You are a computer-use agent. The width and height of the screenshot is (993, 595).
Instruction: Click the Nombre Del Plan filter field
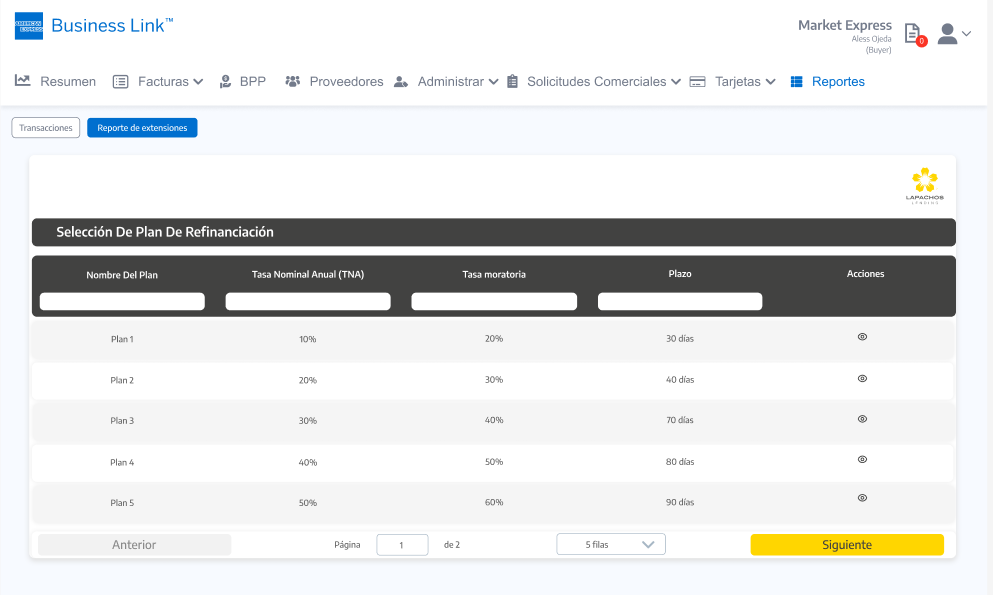[x=122, y=301]
